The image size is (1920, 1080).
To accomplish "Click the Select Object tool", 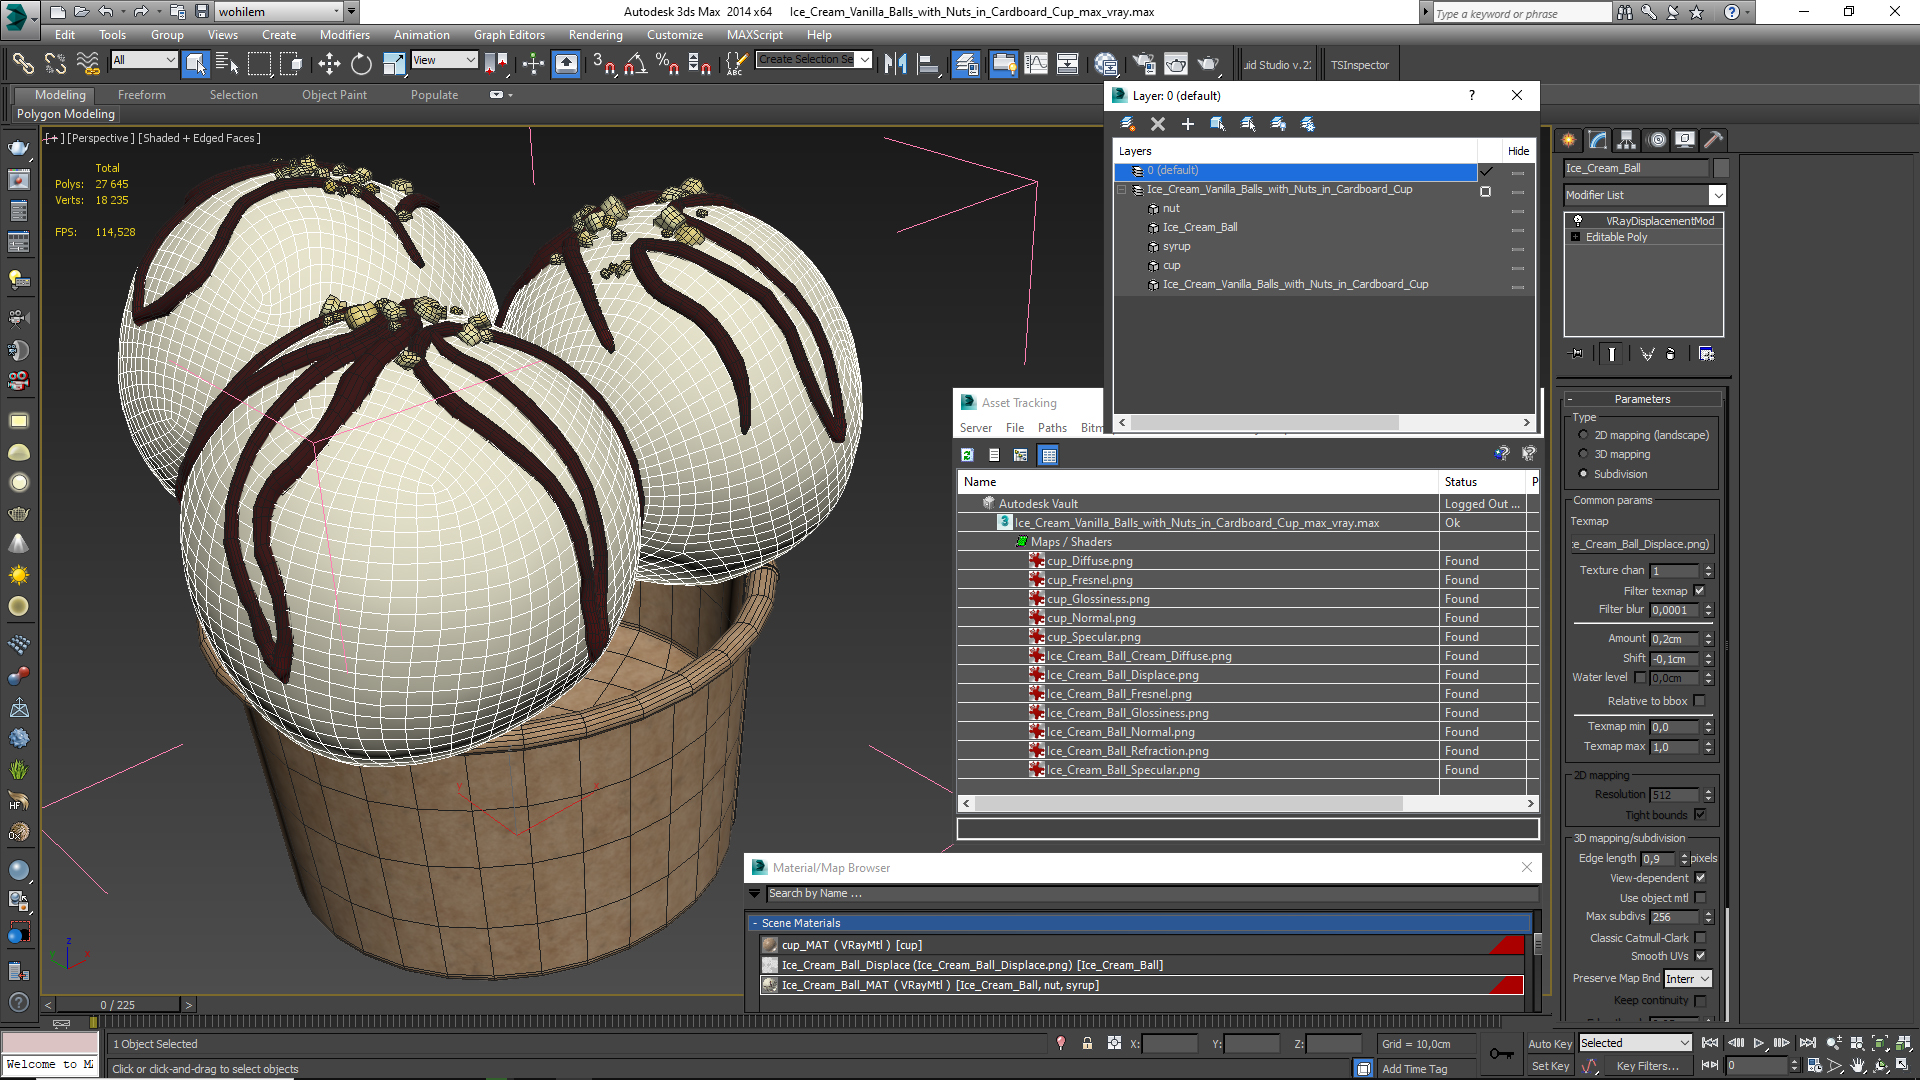I will pos(196,64).
